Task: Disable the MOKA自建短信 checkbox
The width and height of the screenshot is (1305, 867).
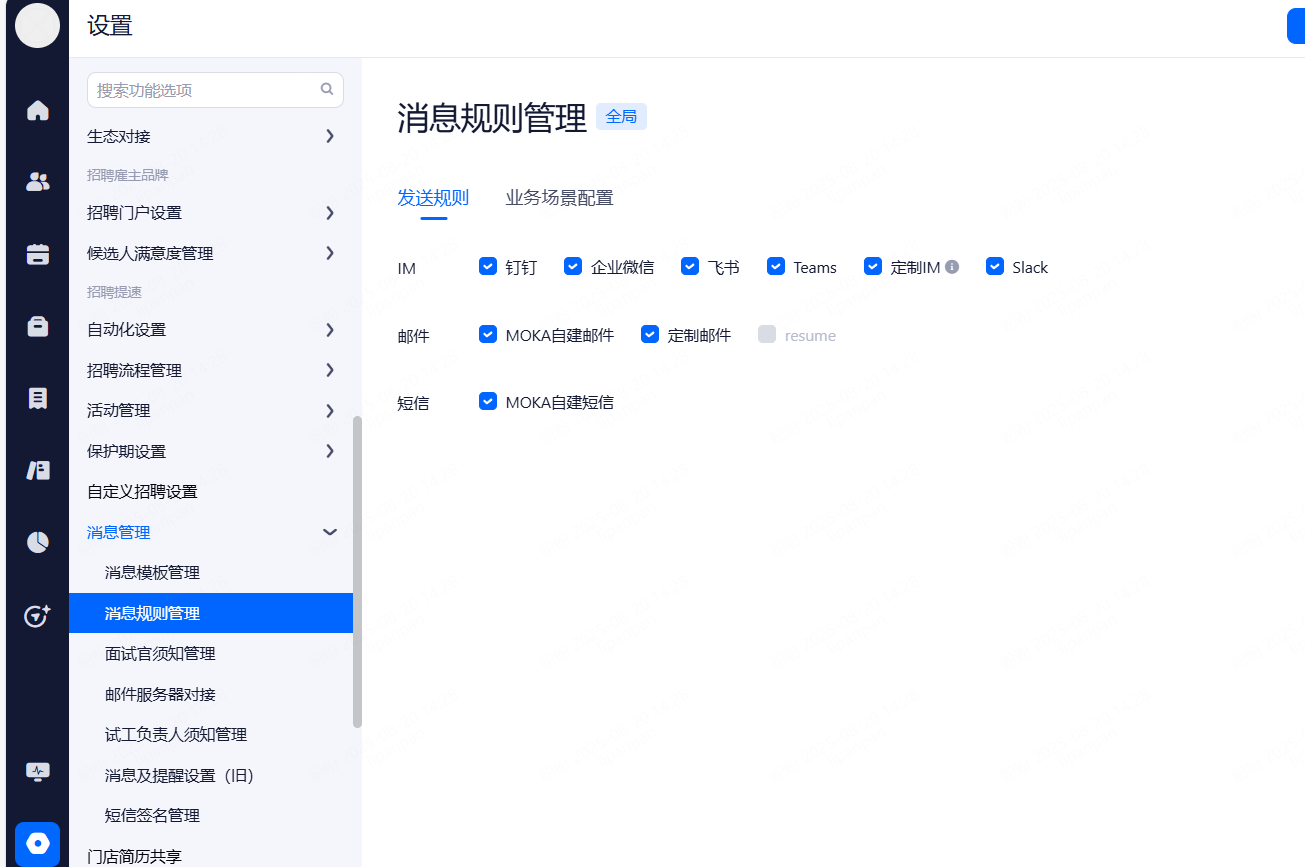Action: click(x=488, y=401)
